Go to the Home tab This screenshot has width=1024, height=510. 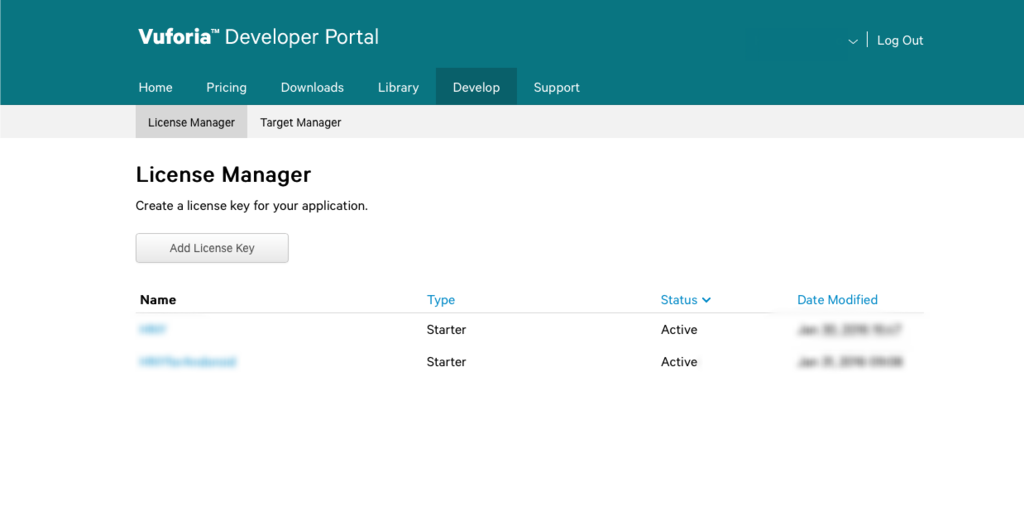(x=155, y=87)
